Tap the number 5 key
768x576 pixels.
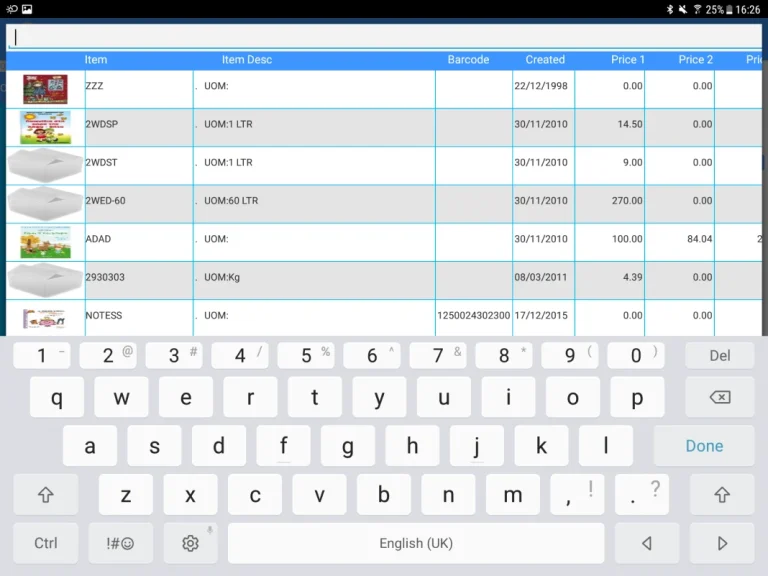(x=306, y=356)
